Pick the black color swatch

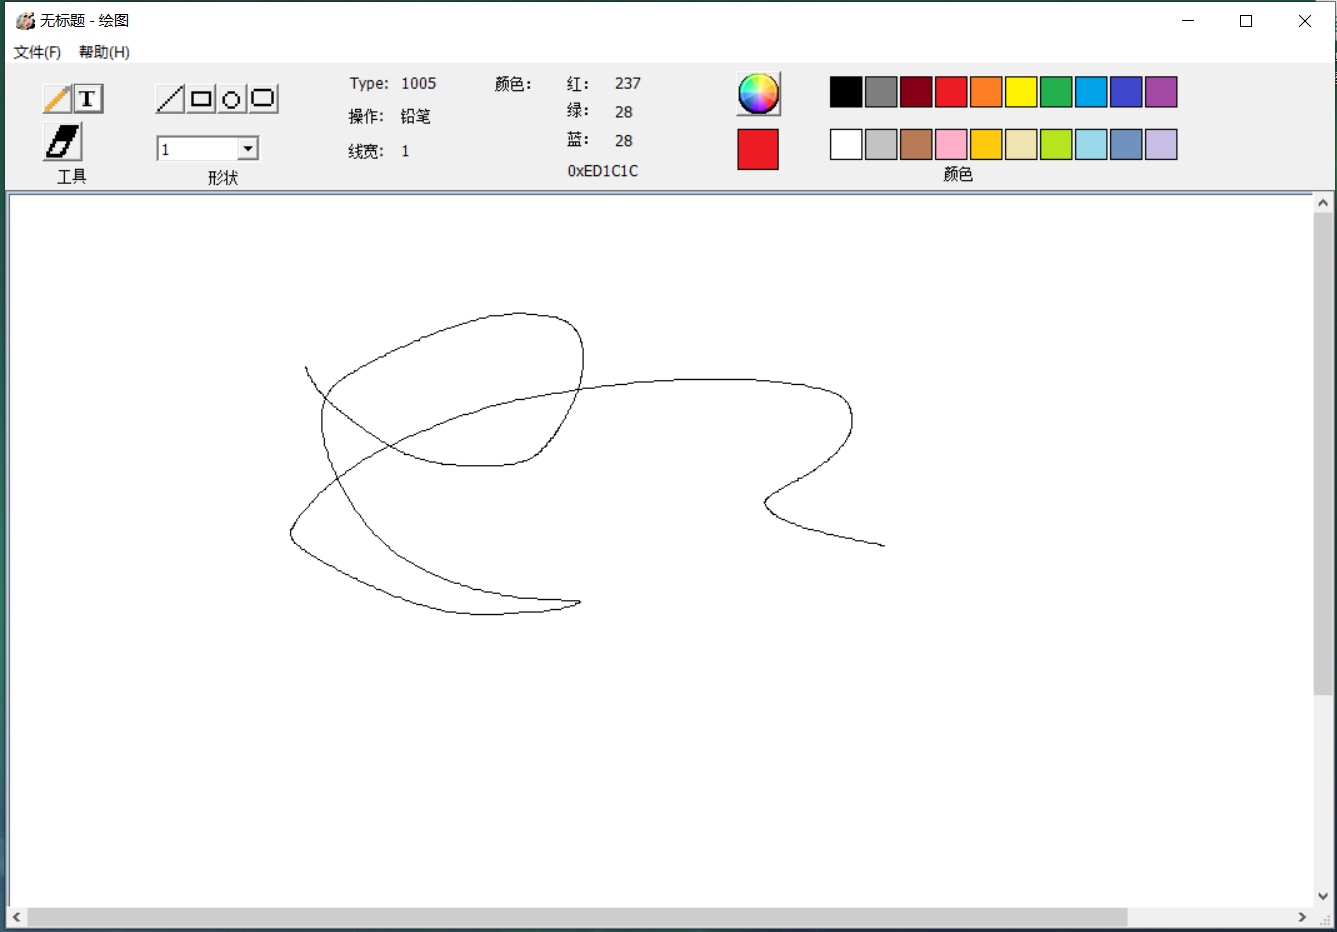click(x=846, y=92)
